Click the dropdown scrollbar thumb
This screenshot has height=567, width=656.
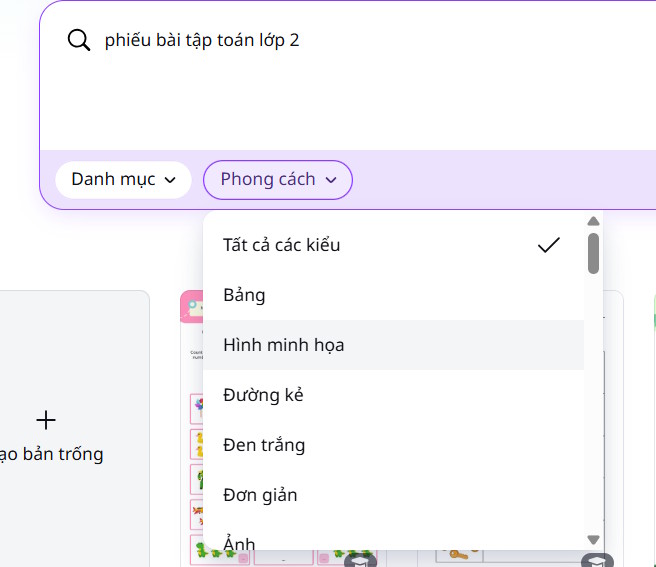click(x=593, y=254)
